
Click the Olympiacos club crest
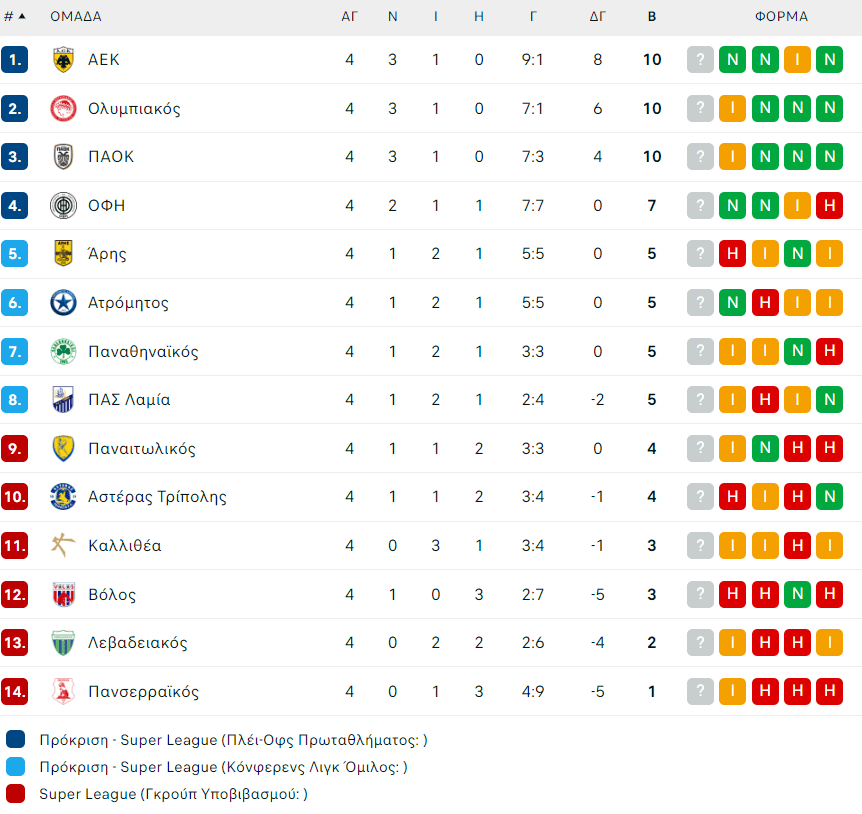point(63,108)
